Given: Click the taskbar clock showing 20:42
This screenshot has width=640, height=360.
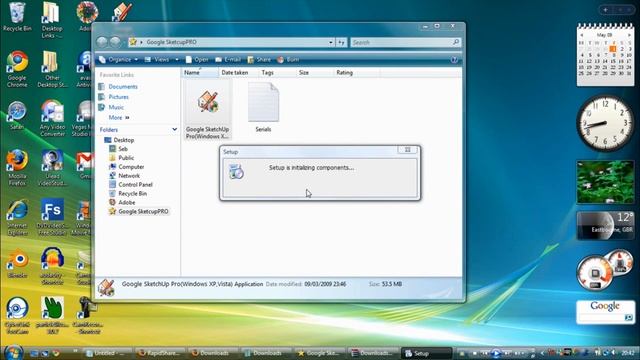Looking at the screenshot, I should (x=628, y=353).
